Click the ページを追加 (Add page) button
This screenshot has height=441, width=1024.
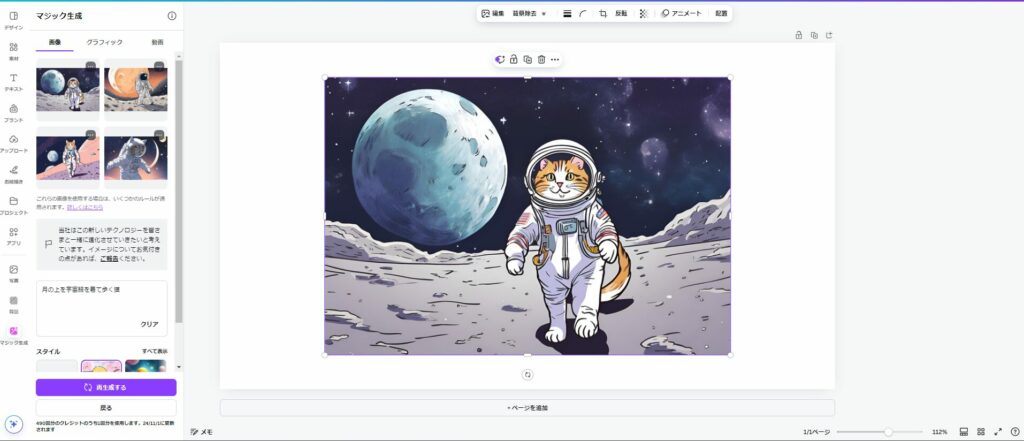pos(527,408)
